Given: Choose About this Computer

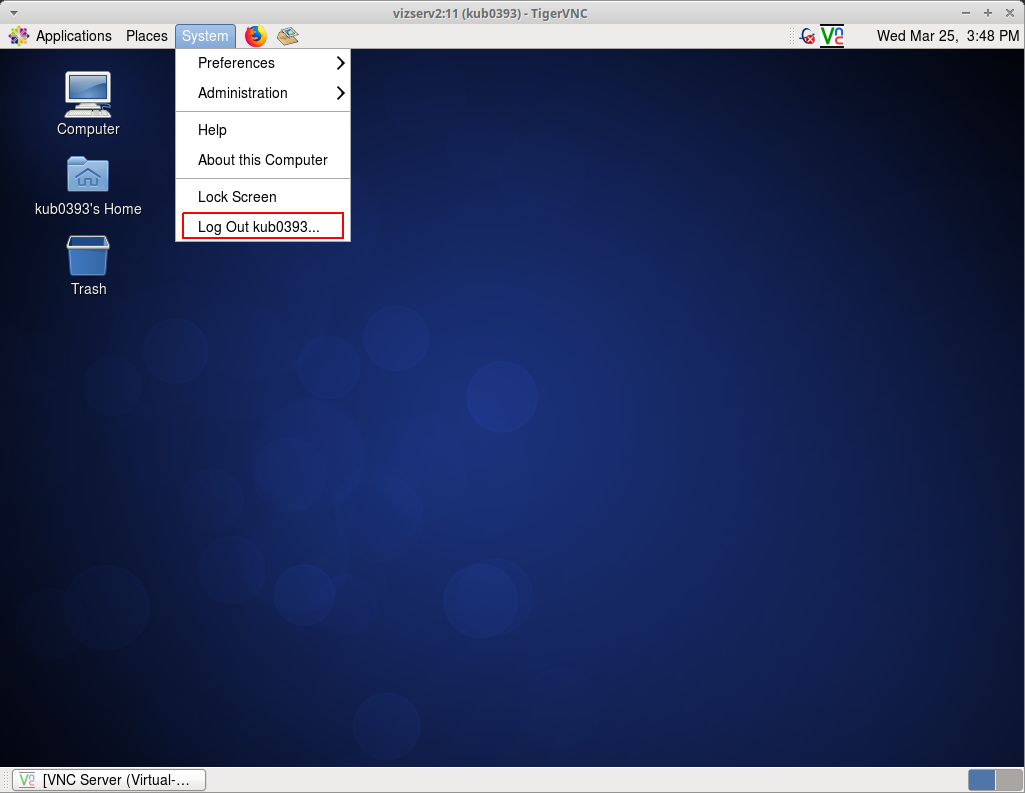Looking at the screenshot, I should (x=262, y=160).
